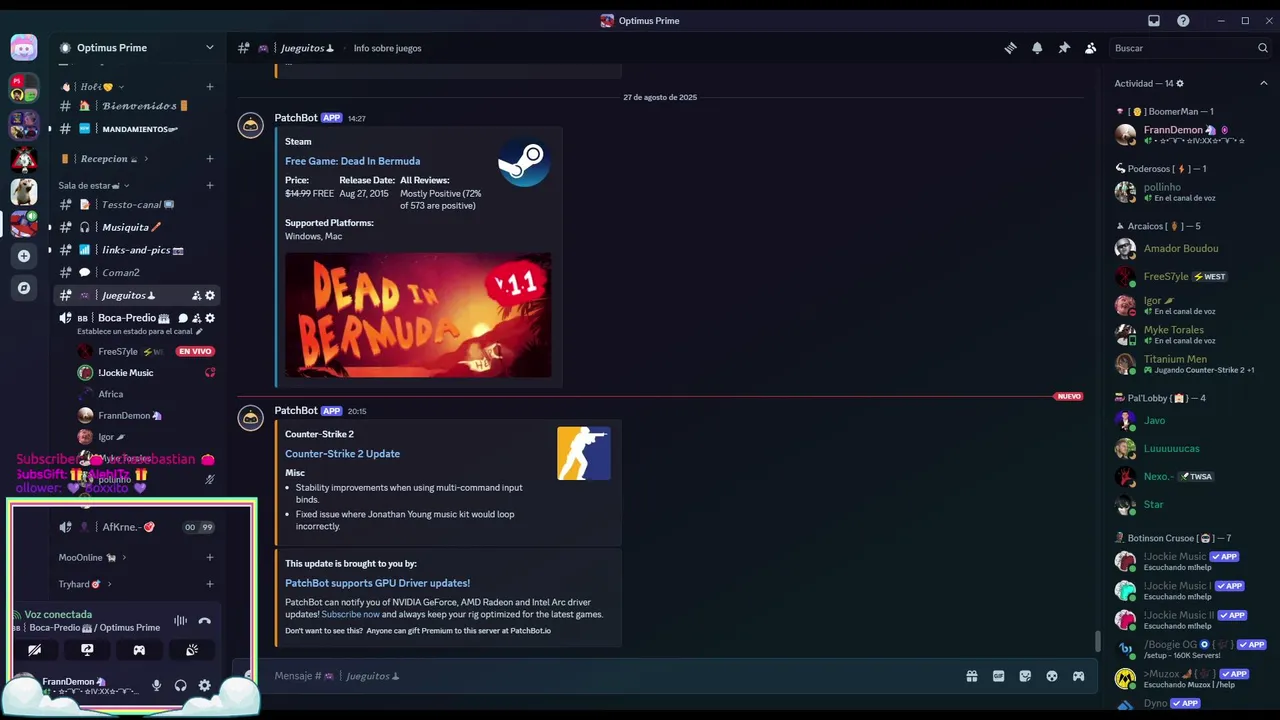
Task: Click the Subscribe now link
Action: click(x=350, y=614)
